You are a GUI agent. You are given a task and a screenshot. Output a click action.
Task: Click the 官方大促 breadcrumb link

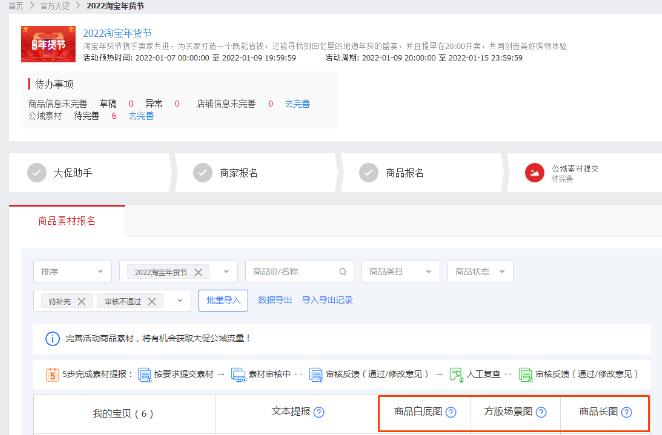tap(55, 6)
